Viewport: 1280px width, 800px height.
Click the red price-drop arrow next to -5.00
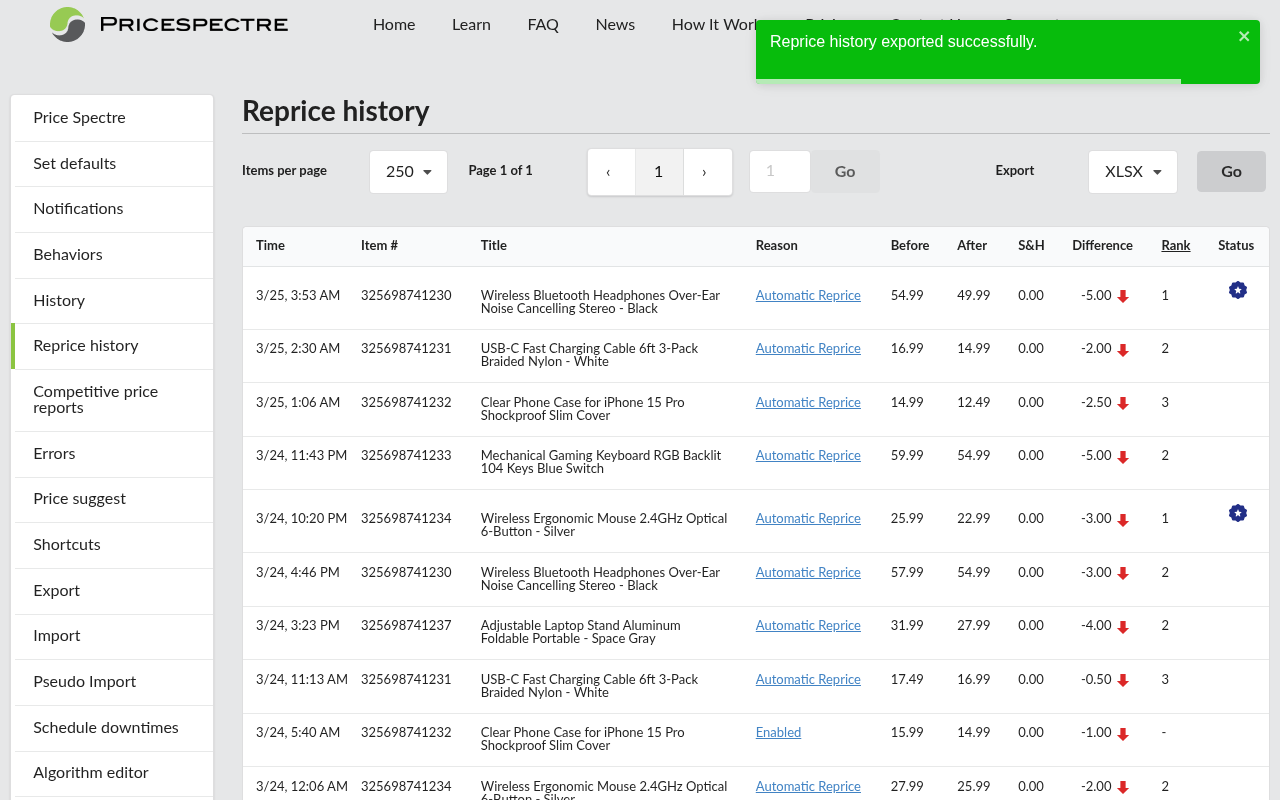pos(1124,295)
